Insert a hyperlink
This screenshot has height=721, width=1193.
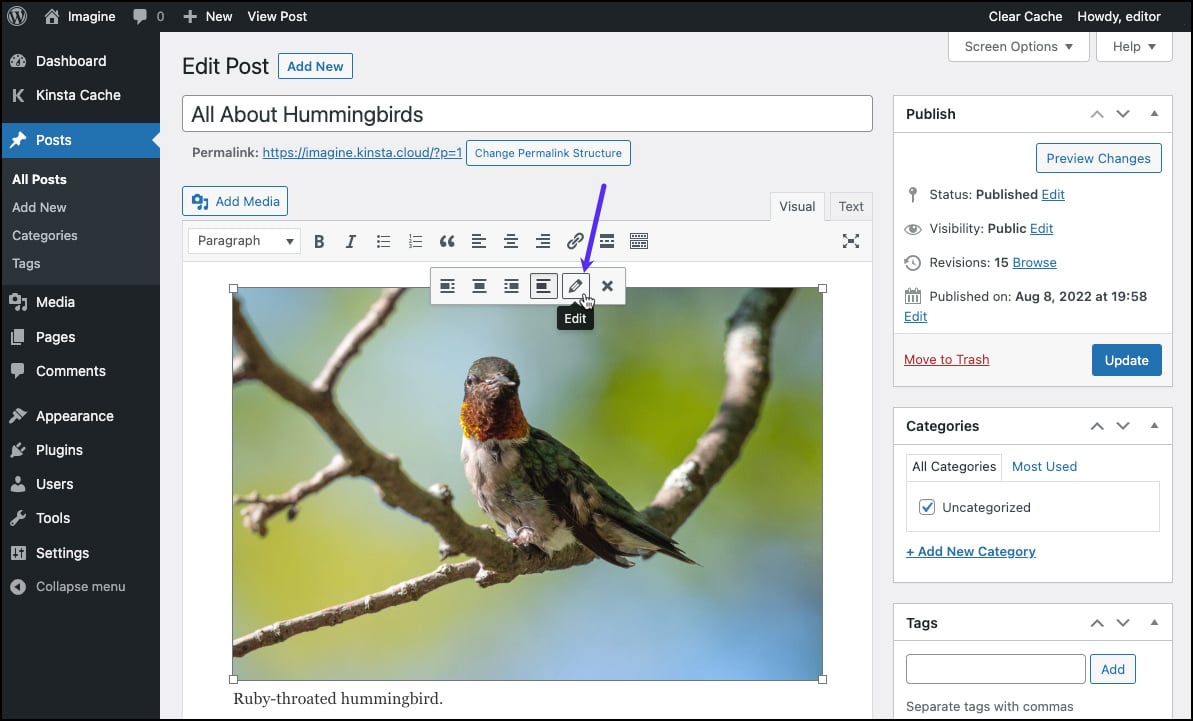pyautogui.click(x=575, y=241)
